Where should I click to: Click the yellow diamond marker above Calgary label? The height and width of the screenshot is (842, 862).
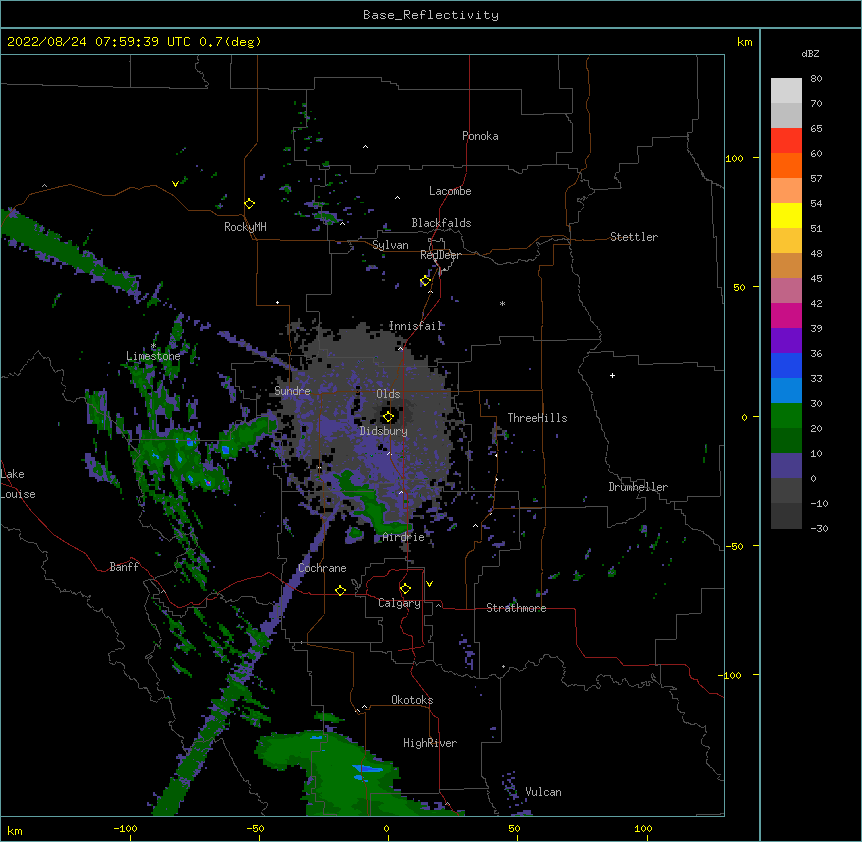point(405,589)
